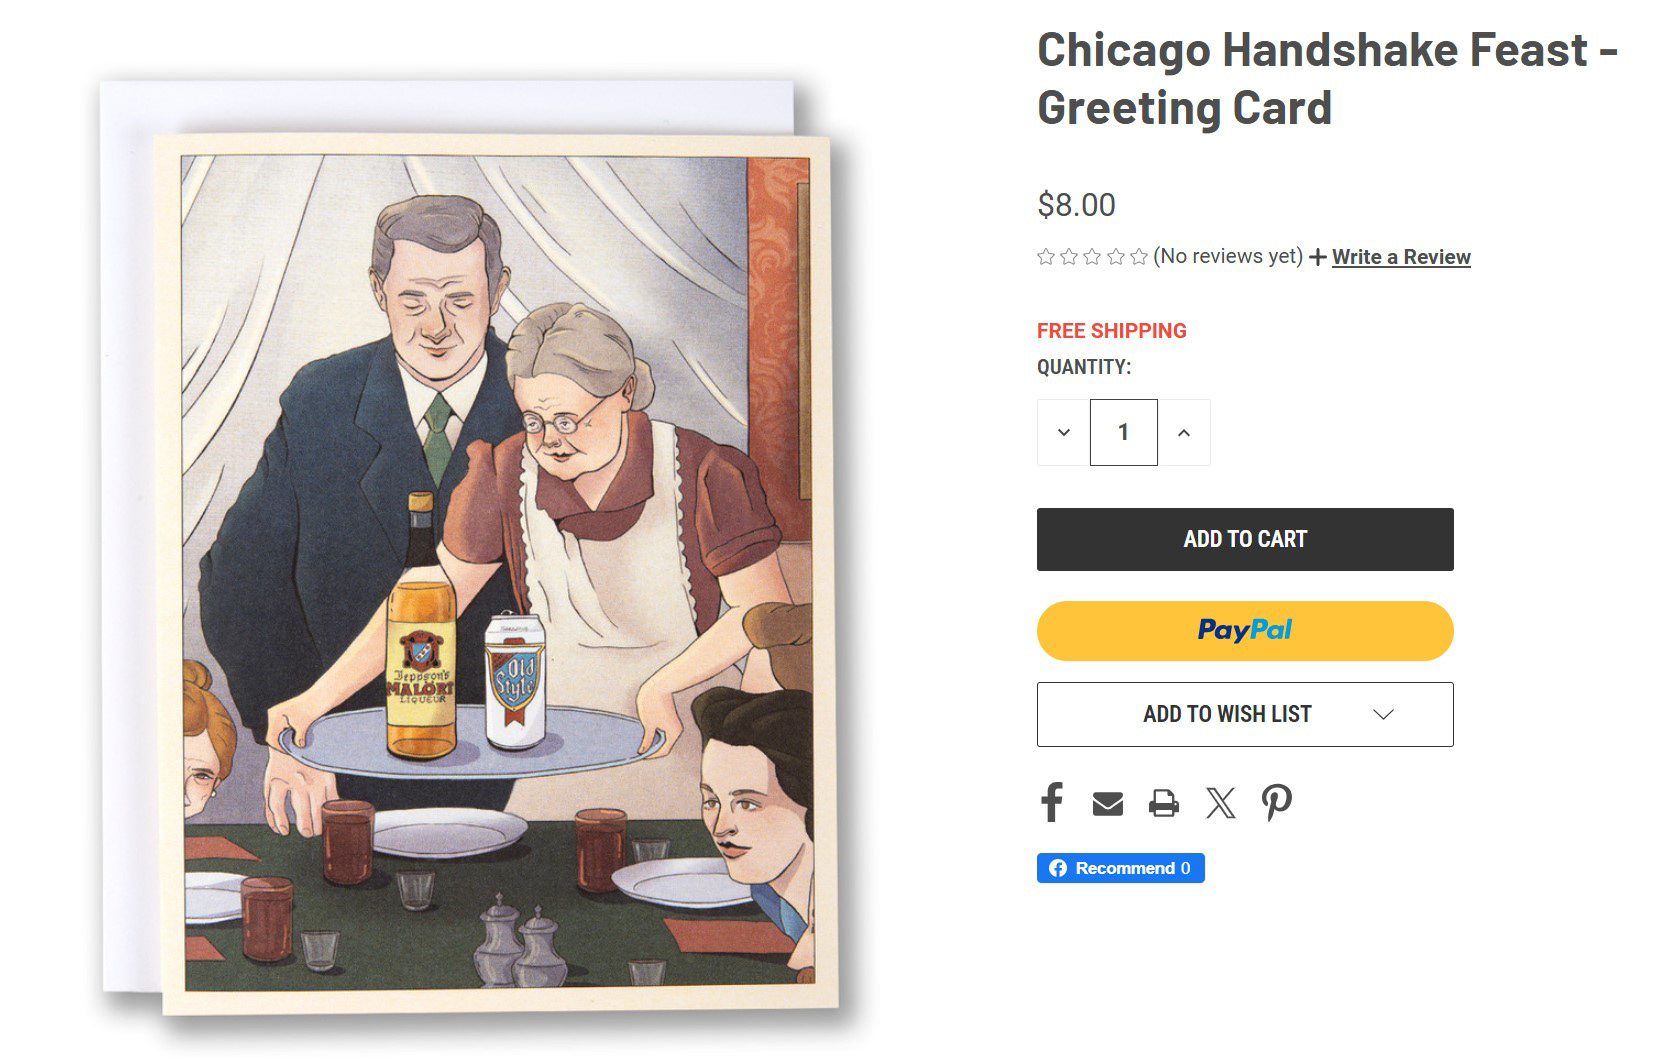
Task: Click the first review star
Action: click(1046, 257)
